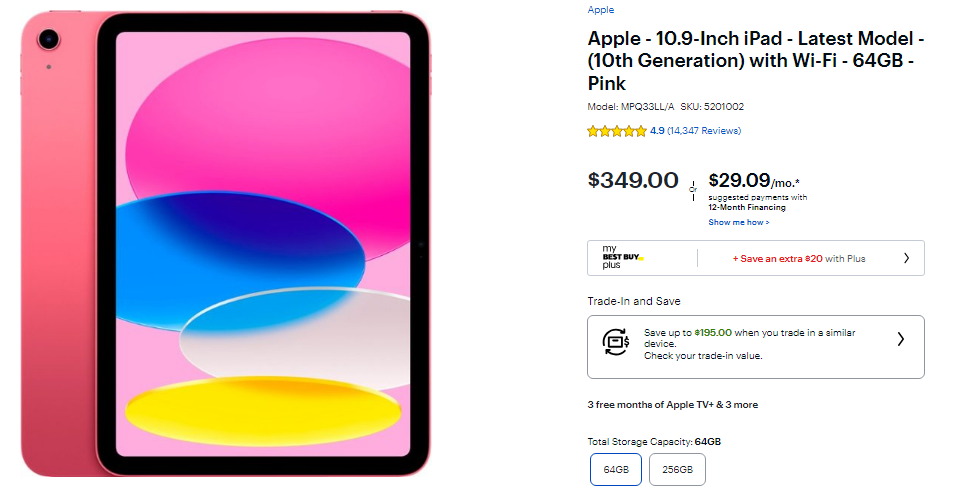Select the 64GB storage option
The height and width of the screenshot is (493, 965).
pyautogui.click(x=616, y=469)
